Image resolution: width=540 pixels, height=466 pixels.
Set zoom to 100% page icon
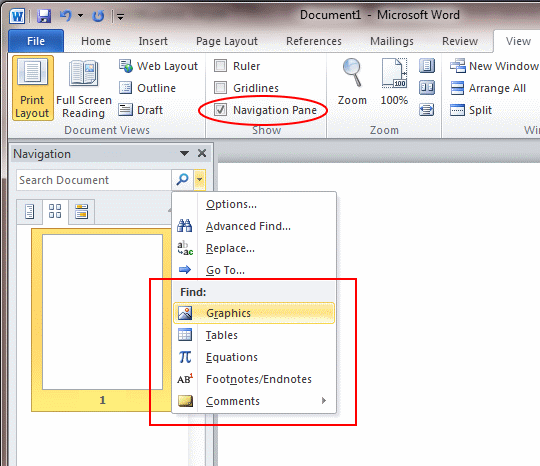(x=394, y=82)
